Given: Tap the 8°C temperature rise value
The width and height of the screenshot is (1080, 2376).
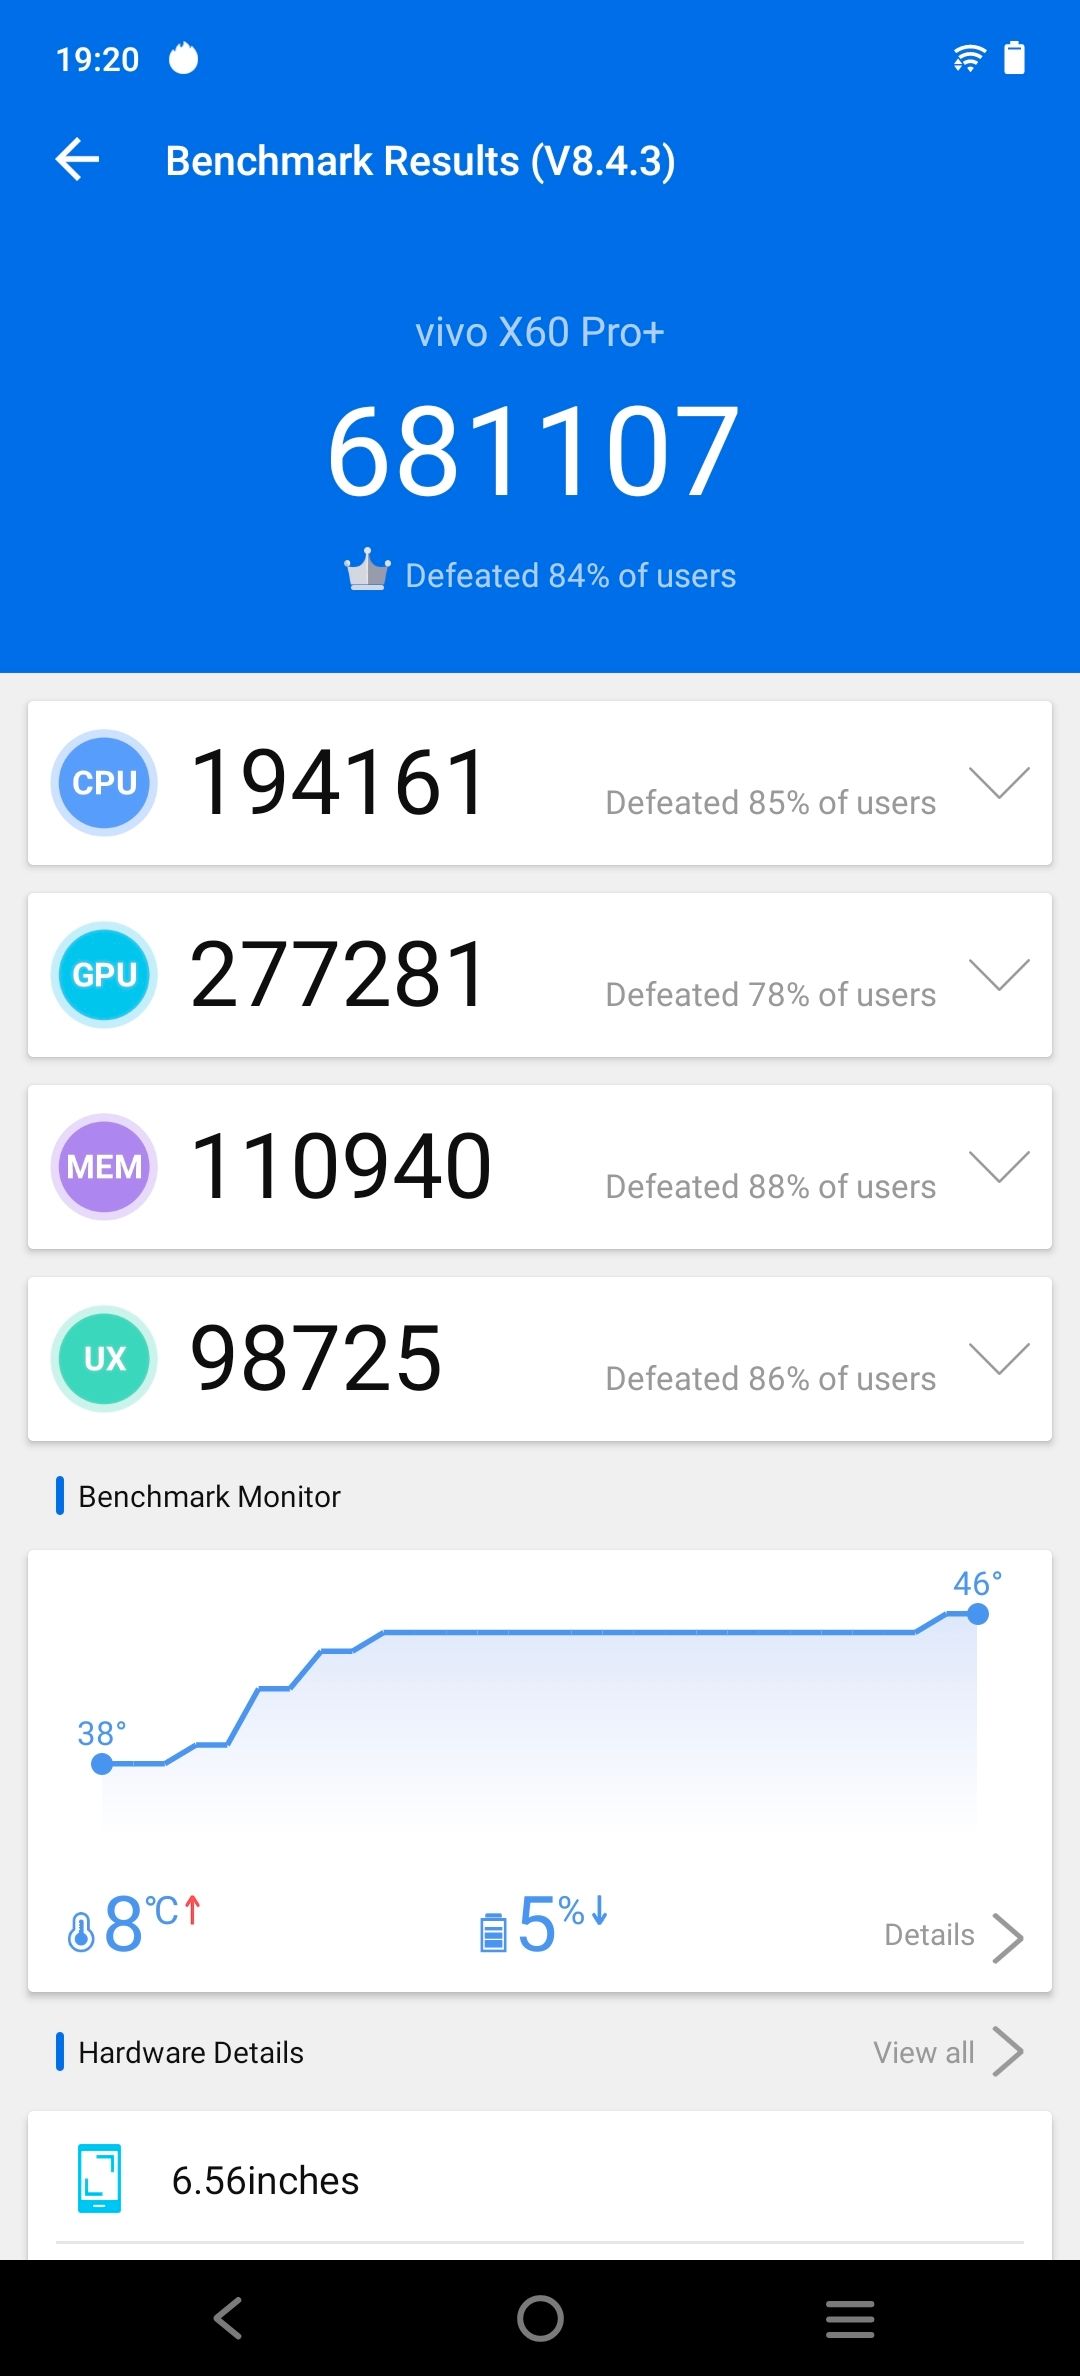Looking at the screenshot, I should click(152, 1923).
